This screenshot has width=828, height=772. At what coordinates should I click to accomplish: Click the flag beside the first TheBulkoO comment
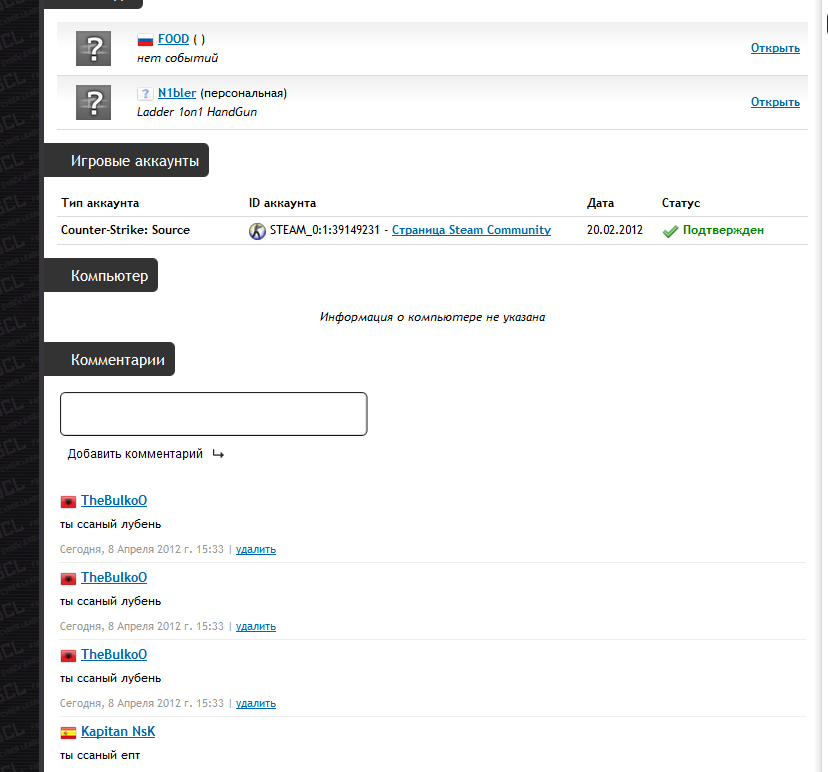(x=68, y=501)
